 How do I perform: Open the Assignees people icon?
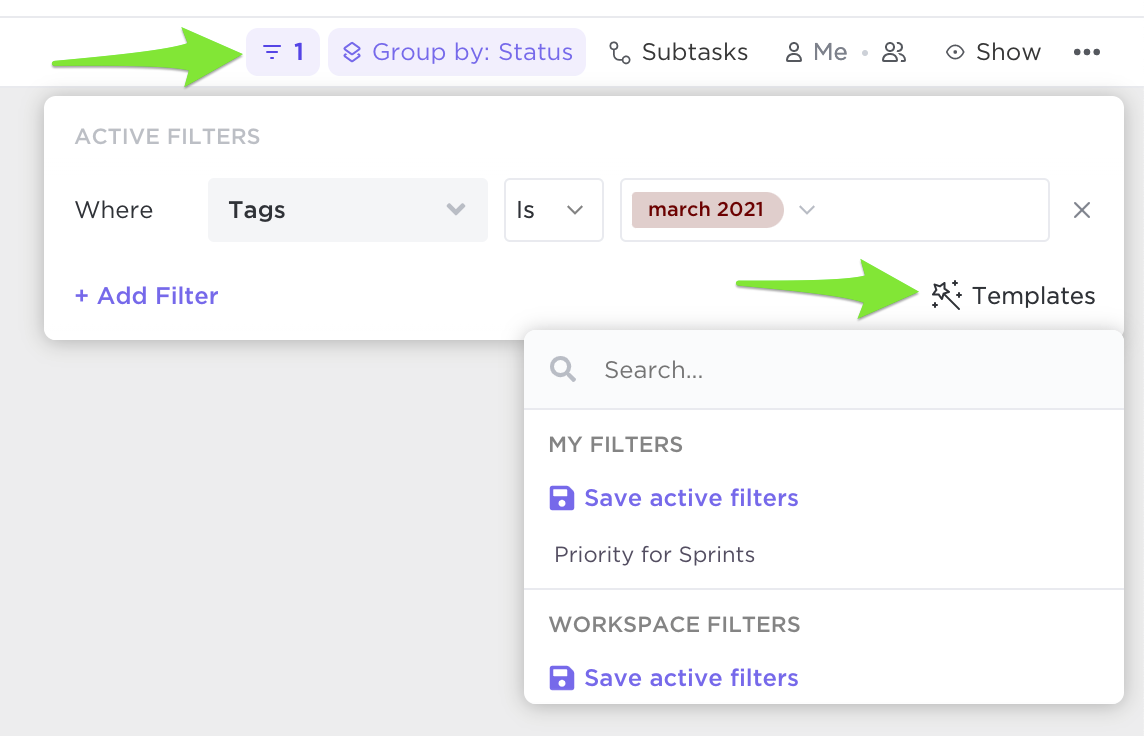pos(894,52)
